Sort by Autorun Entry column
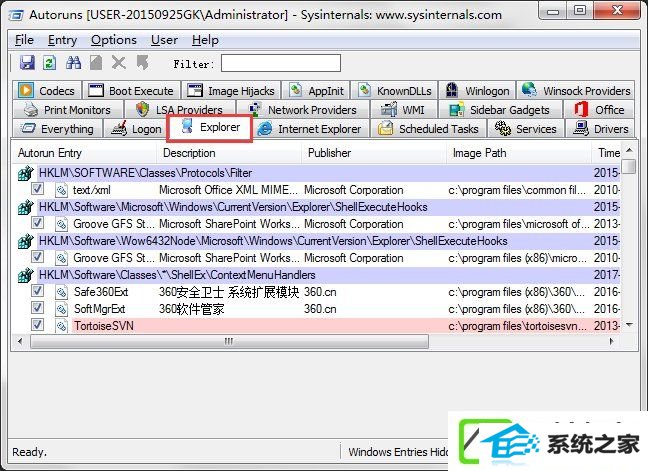Screen dimensions: 648x471 [x=85, y=153]
